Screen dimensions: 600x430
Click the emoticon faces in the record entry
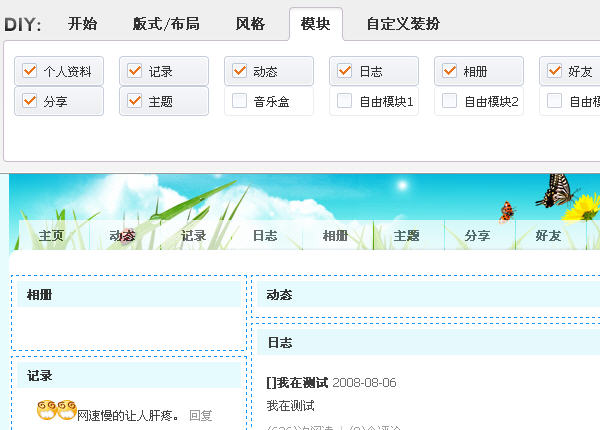click(56, 411)
